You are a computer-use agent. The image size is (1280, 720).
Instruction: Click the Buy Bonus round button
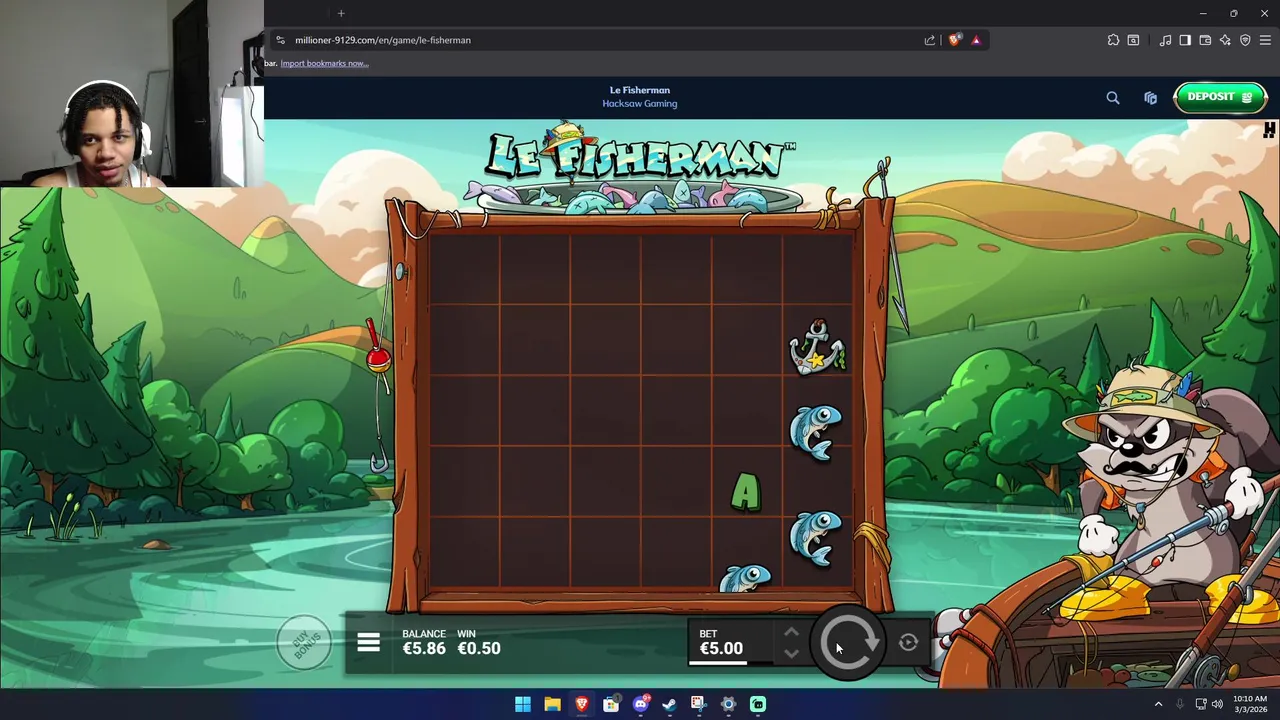(x=304, y=643)
